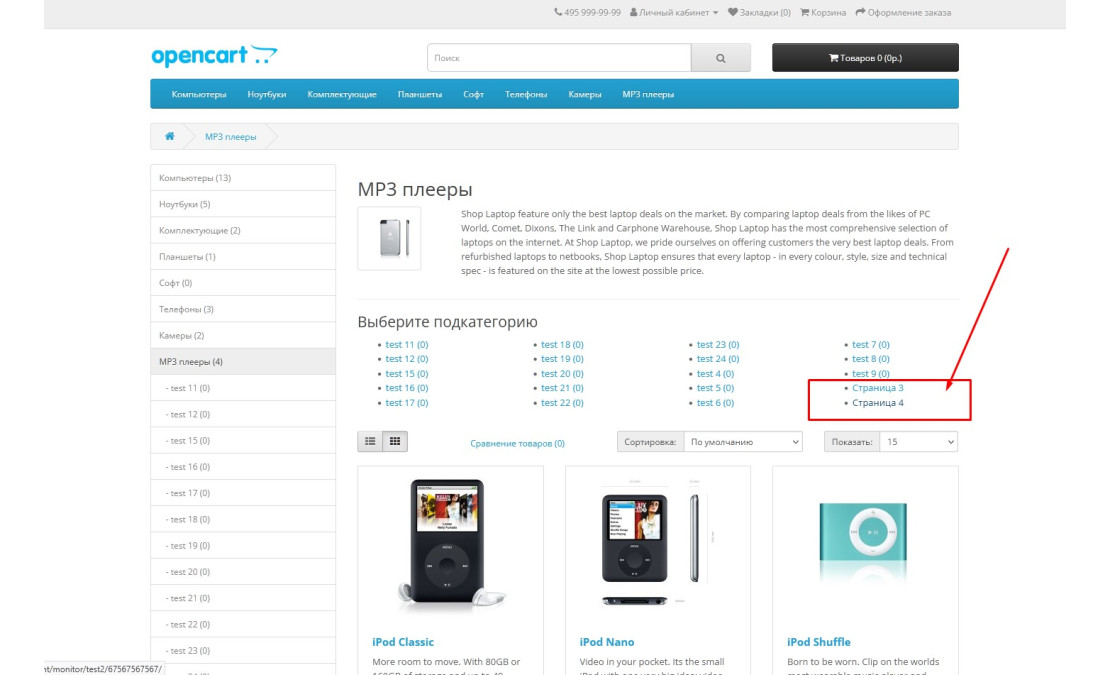Open the Показать items-per-page dropdown

click(919, 442)
